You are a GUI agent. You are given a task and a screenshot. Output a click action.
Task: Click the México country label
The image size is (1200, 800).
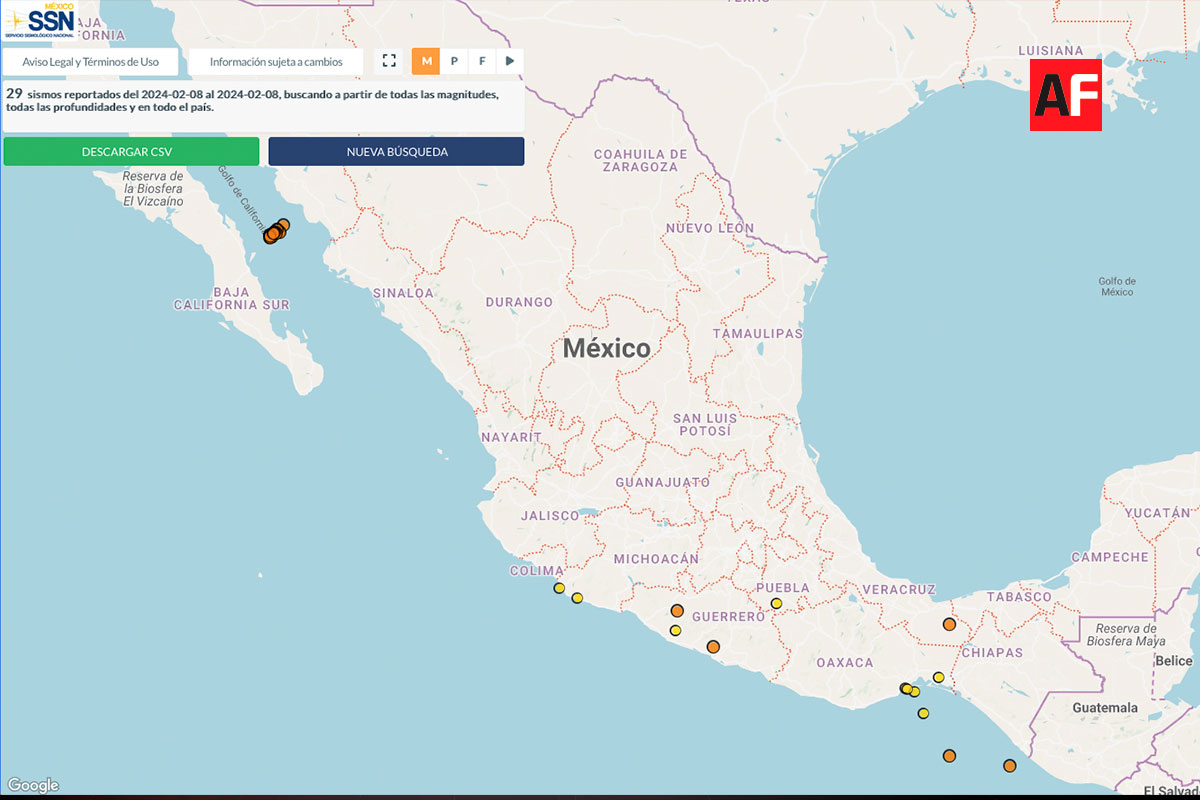(606, 348)
